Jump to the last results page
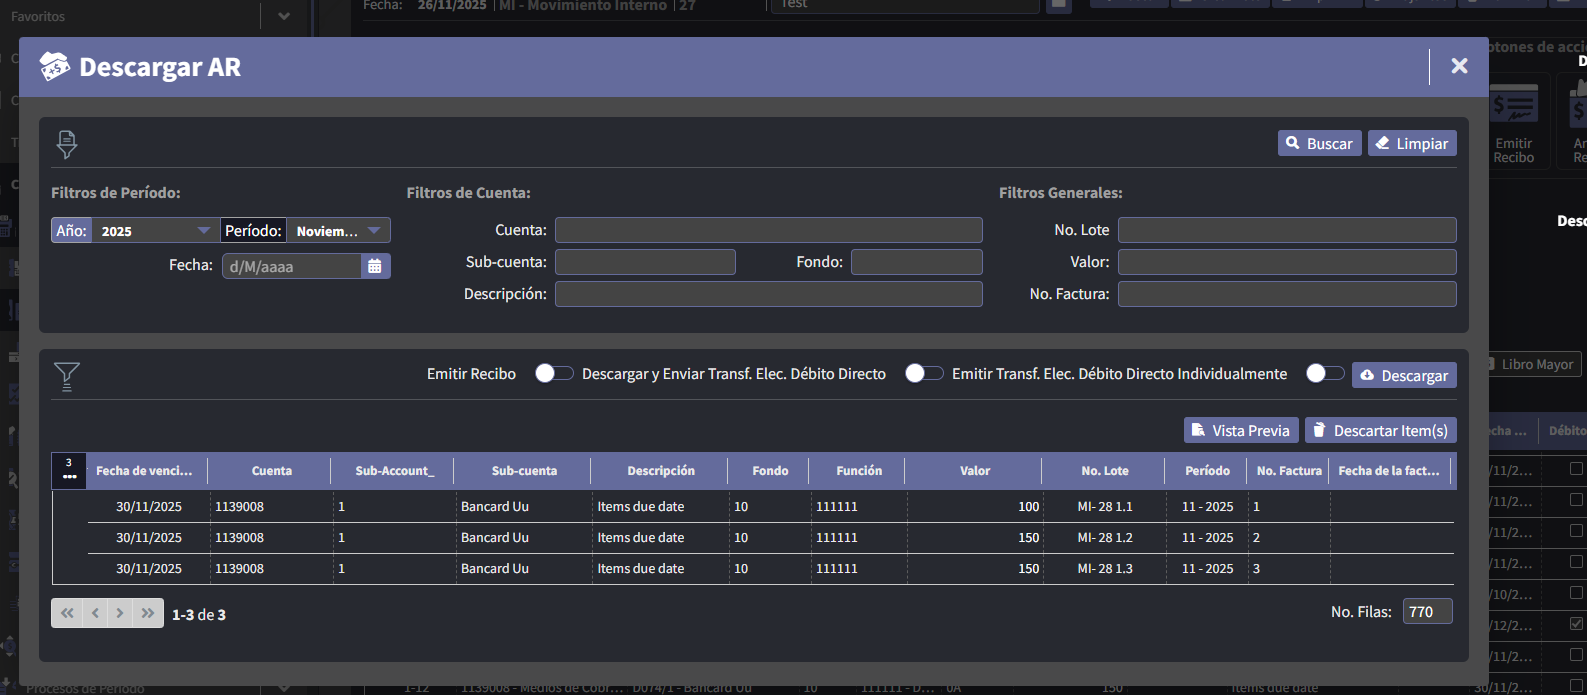This screenshot has height=695, width=1587. pyautogui.click(x=148, y=613)
